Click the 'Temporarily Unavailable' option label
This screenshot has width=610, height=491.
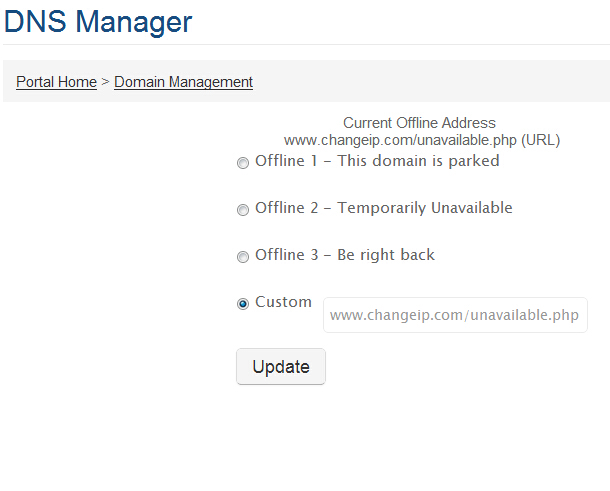[x=425, y=208]
